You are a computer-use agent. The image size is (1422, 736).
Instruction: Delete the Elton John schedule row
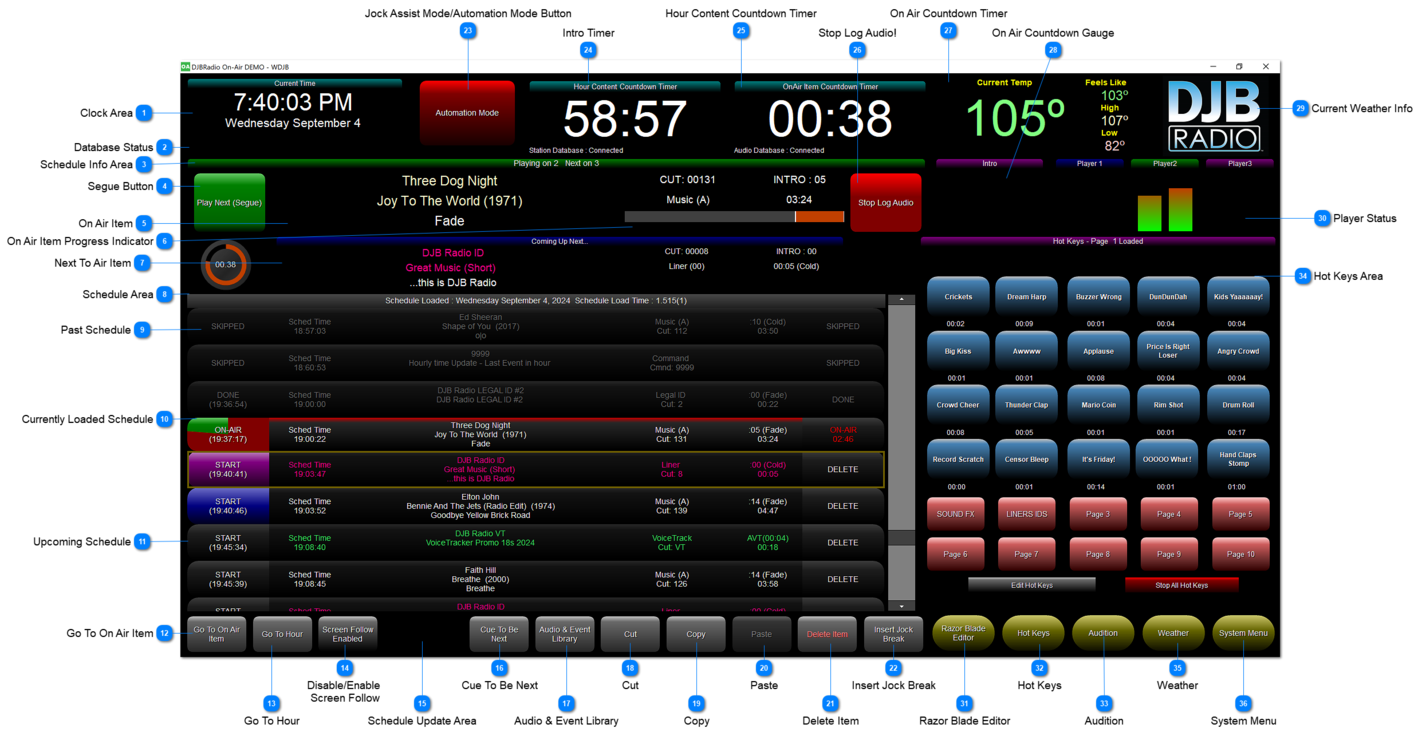click(843, 506)
